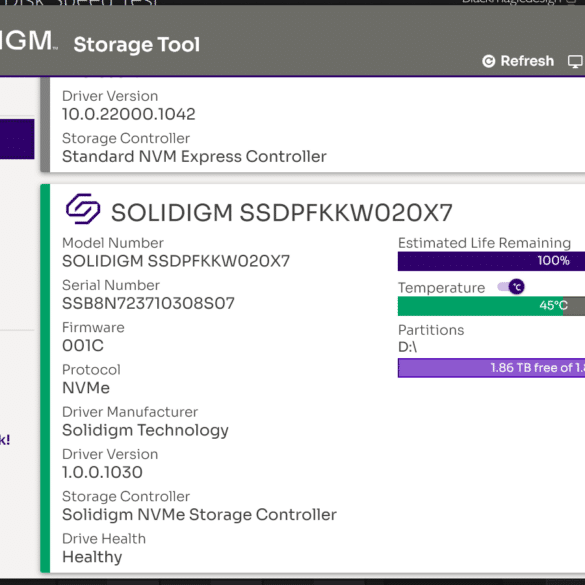The width and height of the screenshot is (585, 585).
Task: Click the Storage Tool title
Action: coord(137,45)
